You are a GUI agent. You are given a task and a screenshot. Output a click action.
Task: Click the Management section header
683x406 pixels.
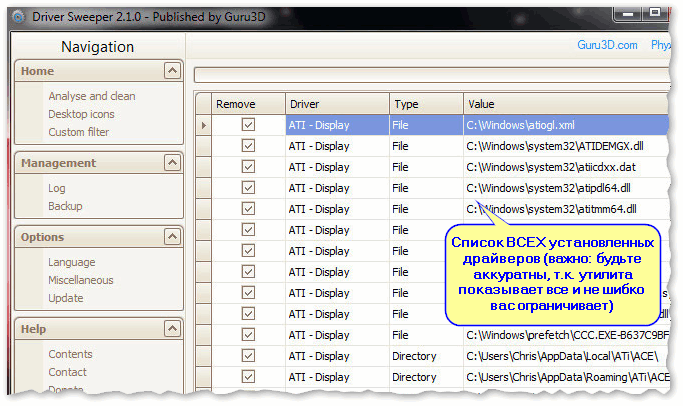coord(98,162)
